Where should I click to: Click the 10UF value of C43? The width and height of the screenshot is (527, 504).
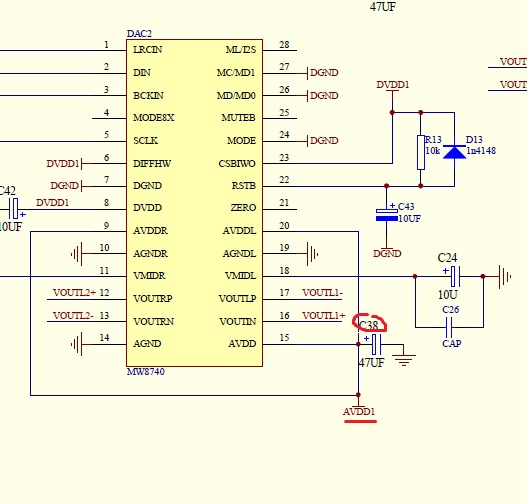(x=409, y=219)
